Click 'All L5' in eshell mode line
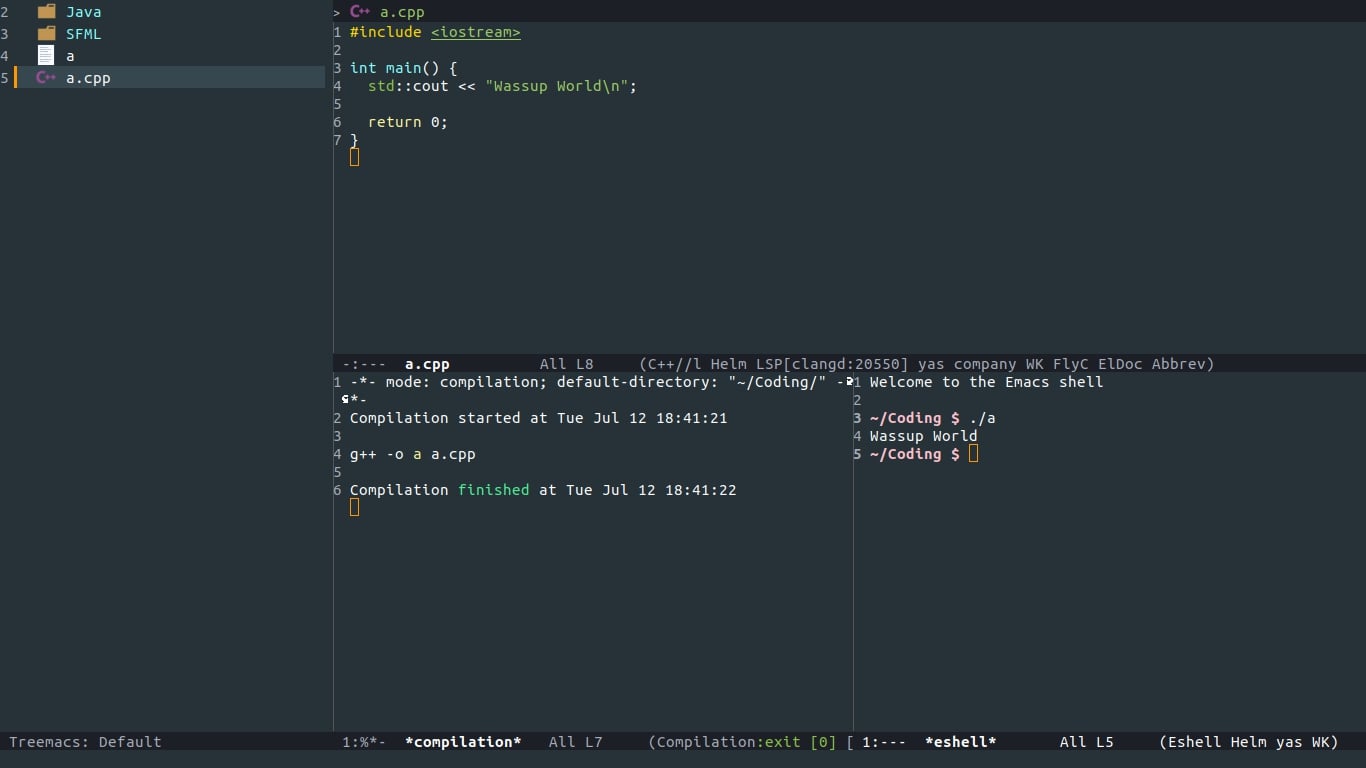This screenshot has width=1366, height=768. click(x=1086, y=742)
